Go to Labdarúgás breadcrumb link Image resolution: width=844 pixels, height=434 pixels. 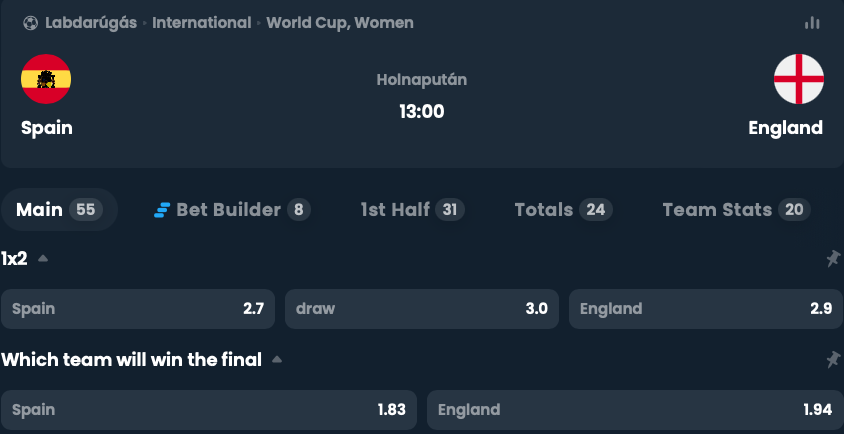click(91, 23)
